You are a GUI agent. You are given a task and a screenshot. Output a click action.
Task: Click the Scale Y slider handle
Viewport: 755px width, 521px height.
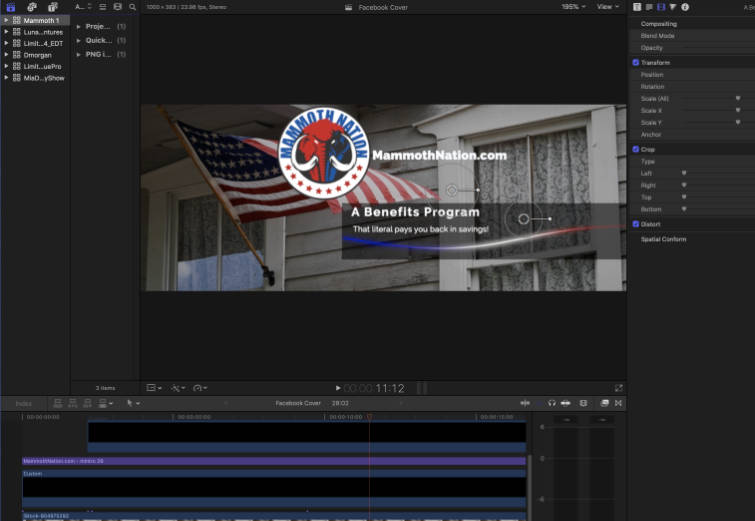click(x=738, y=122)
